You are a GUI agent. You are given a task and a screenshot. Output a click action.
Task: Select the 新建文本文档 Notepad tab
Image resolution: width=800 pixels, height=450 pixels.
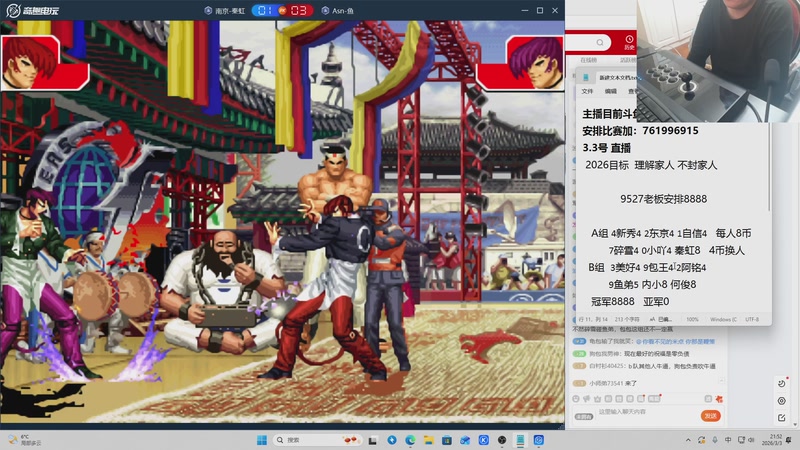[x=617, y=78]
